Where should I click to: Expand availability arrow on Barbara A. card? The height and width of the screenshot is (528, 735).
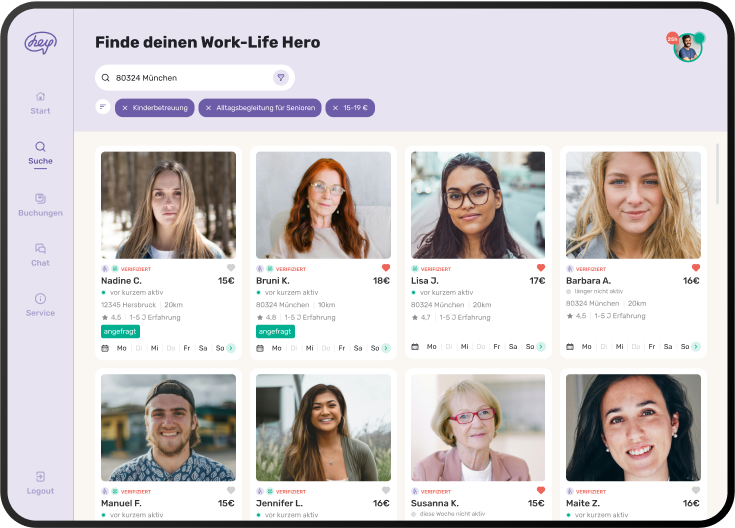[696, 347]
